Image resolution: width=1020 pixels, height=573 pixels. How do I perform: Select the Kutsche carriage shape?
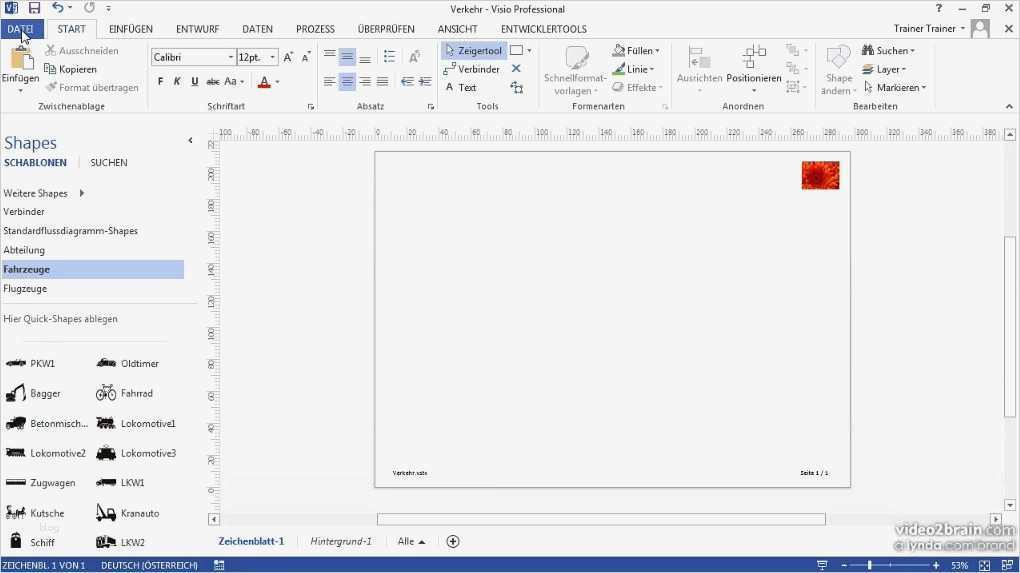pos(34,513)
